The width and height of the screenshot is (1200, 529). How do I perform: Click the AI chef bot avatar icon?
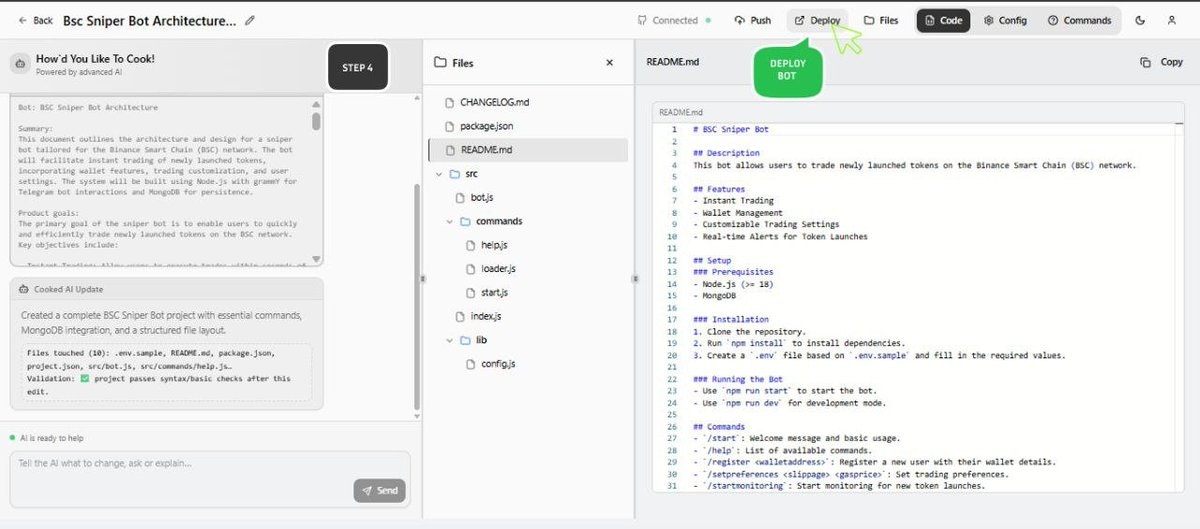click(x=21, y=64)
